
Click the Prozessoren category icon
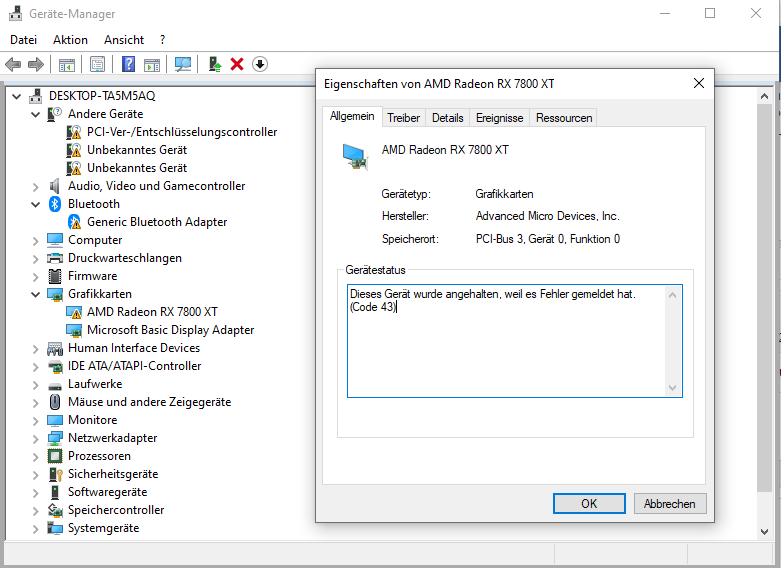(55, 456)
